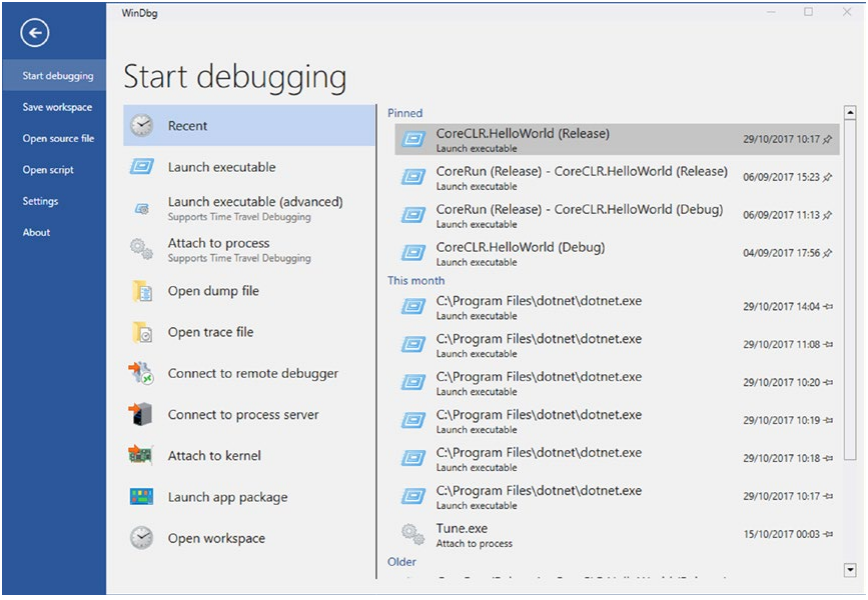Unpin the 04/09/2017 17:56 entry
This screenshot has width=868, height=600.
827,254
